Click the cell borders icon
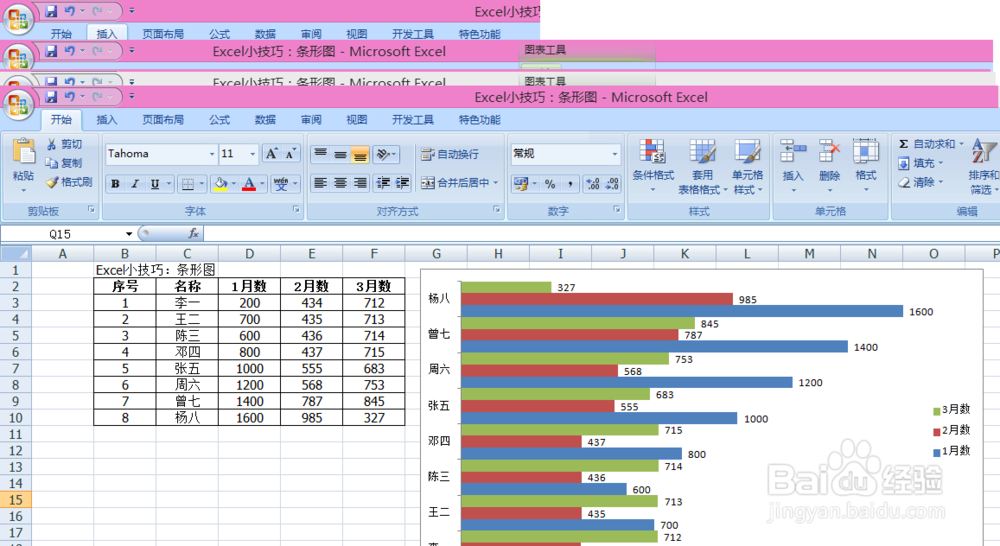 click(x=188, y=184)
